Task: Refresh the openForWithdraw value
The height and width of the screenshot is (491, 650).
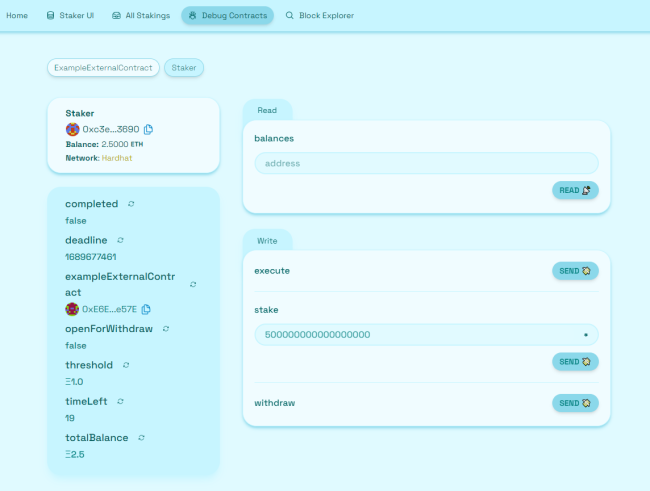Action: 166,329
